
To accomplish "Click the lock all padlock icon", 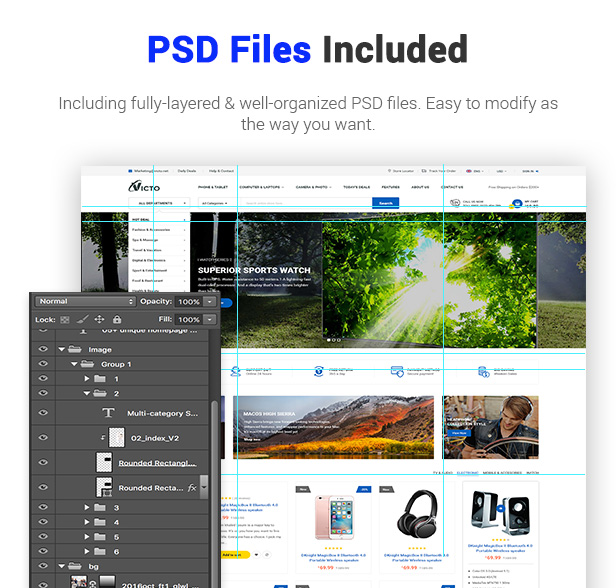I will coord(117,319).
